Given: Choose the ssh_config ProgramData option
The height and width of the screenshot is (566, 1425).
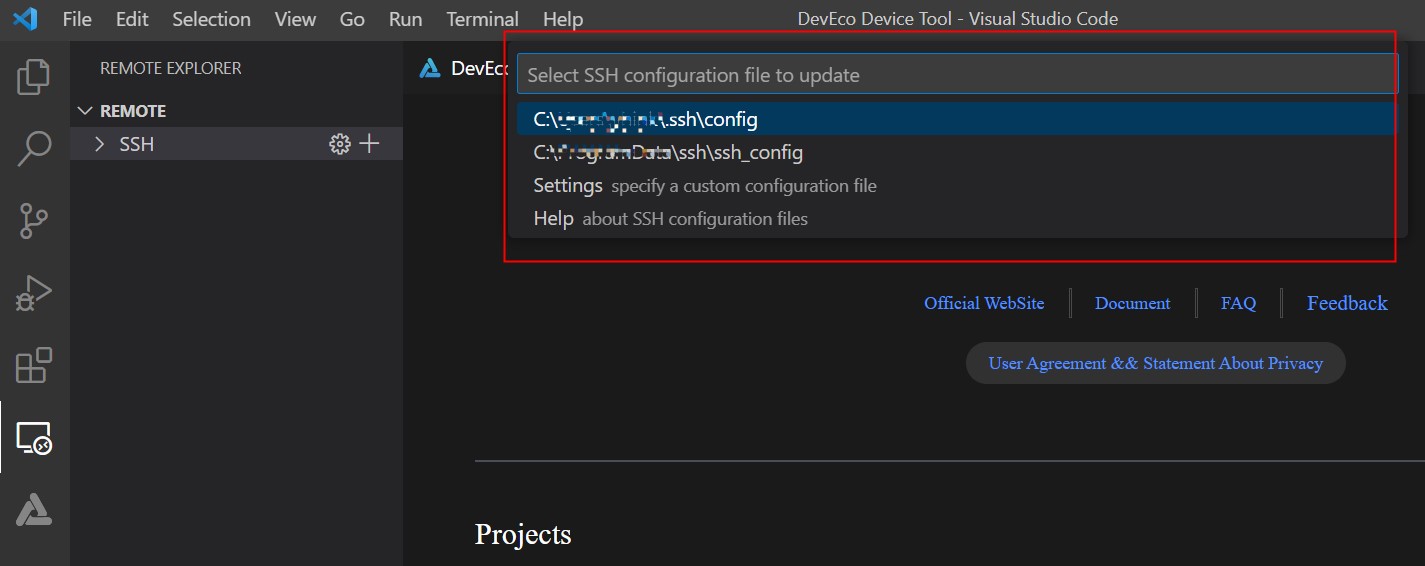Looking at the screenshot, I should pyautogui.click(x=668, y=153).
